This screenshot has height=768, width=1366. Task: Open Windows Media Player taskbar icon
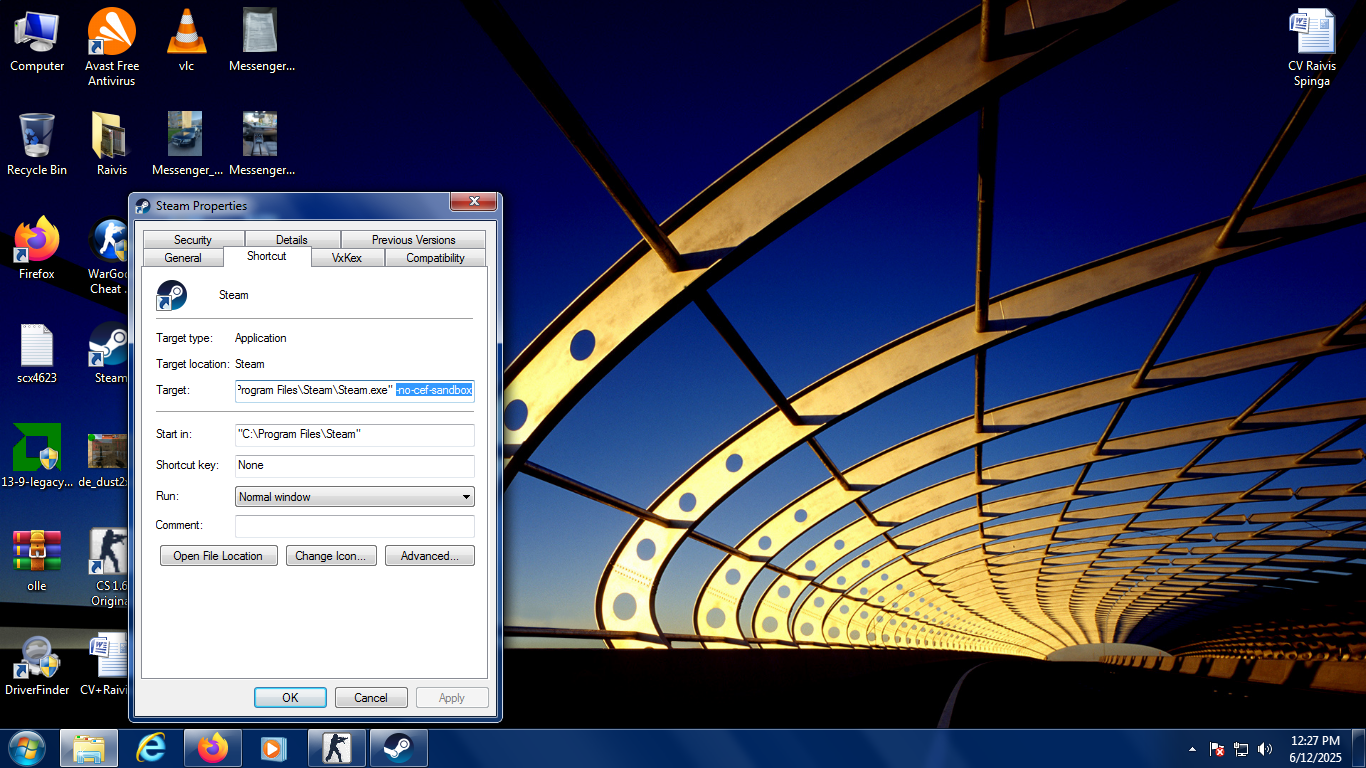275,748
